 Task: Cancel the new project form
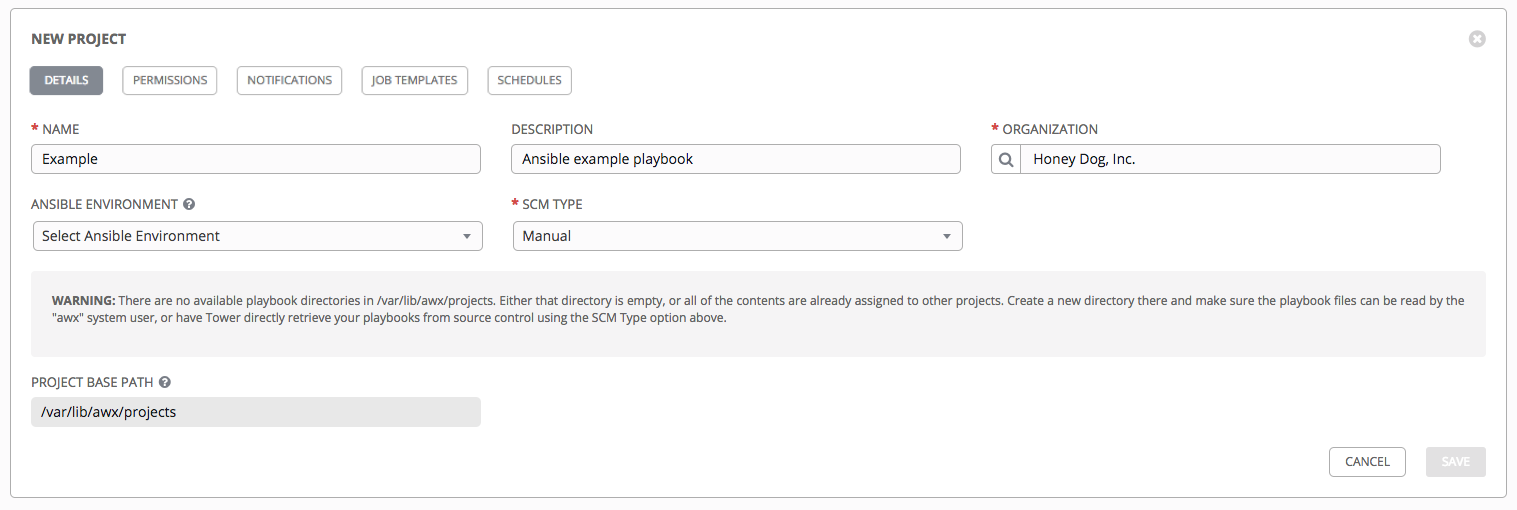1367,462
